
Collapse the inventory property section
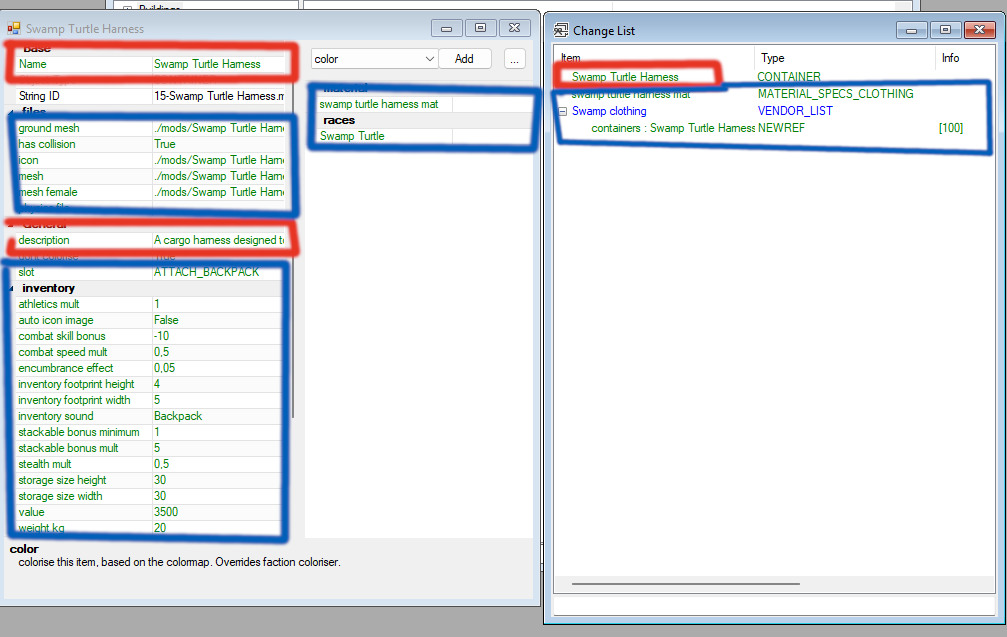click(x=12, y=288)
